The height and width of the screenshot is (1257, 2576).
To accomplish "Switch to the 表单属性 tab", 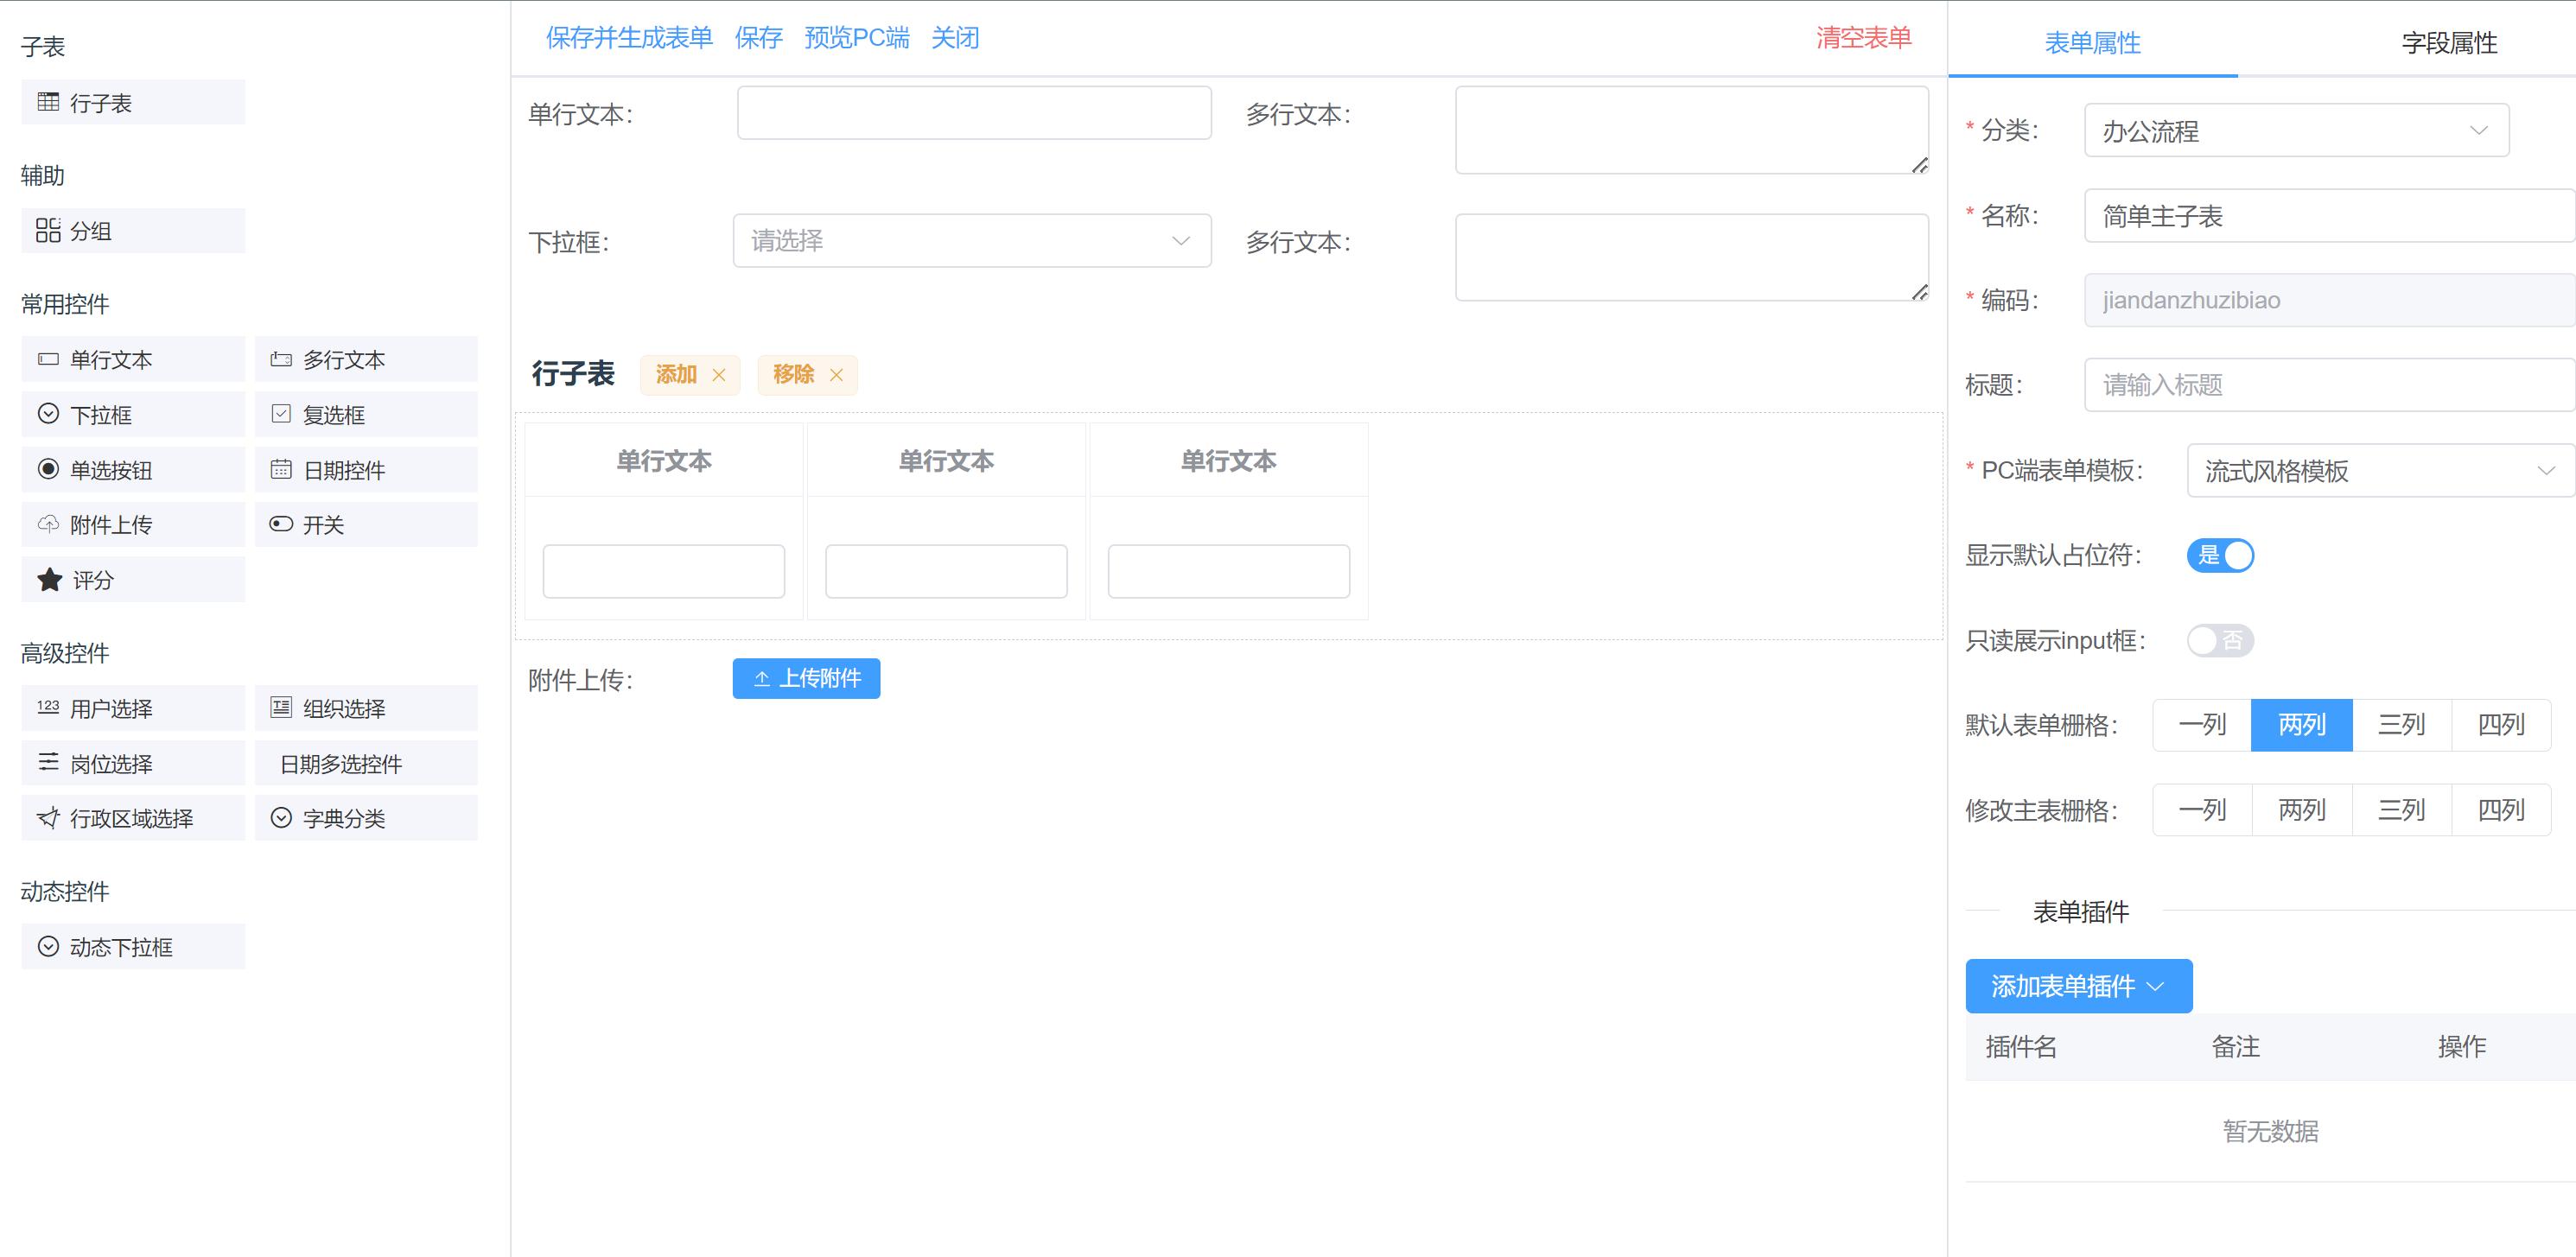I will click(x=2092, y=43).
